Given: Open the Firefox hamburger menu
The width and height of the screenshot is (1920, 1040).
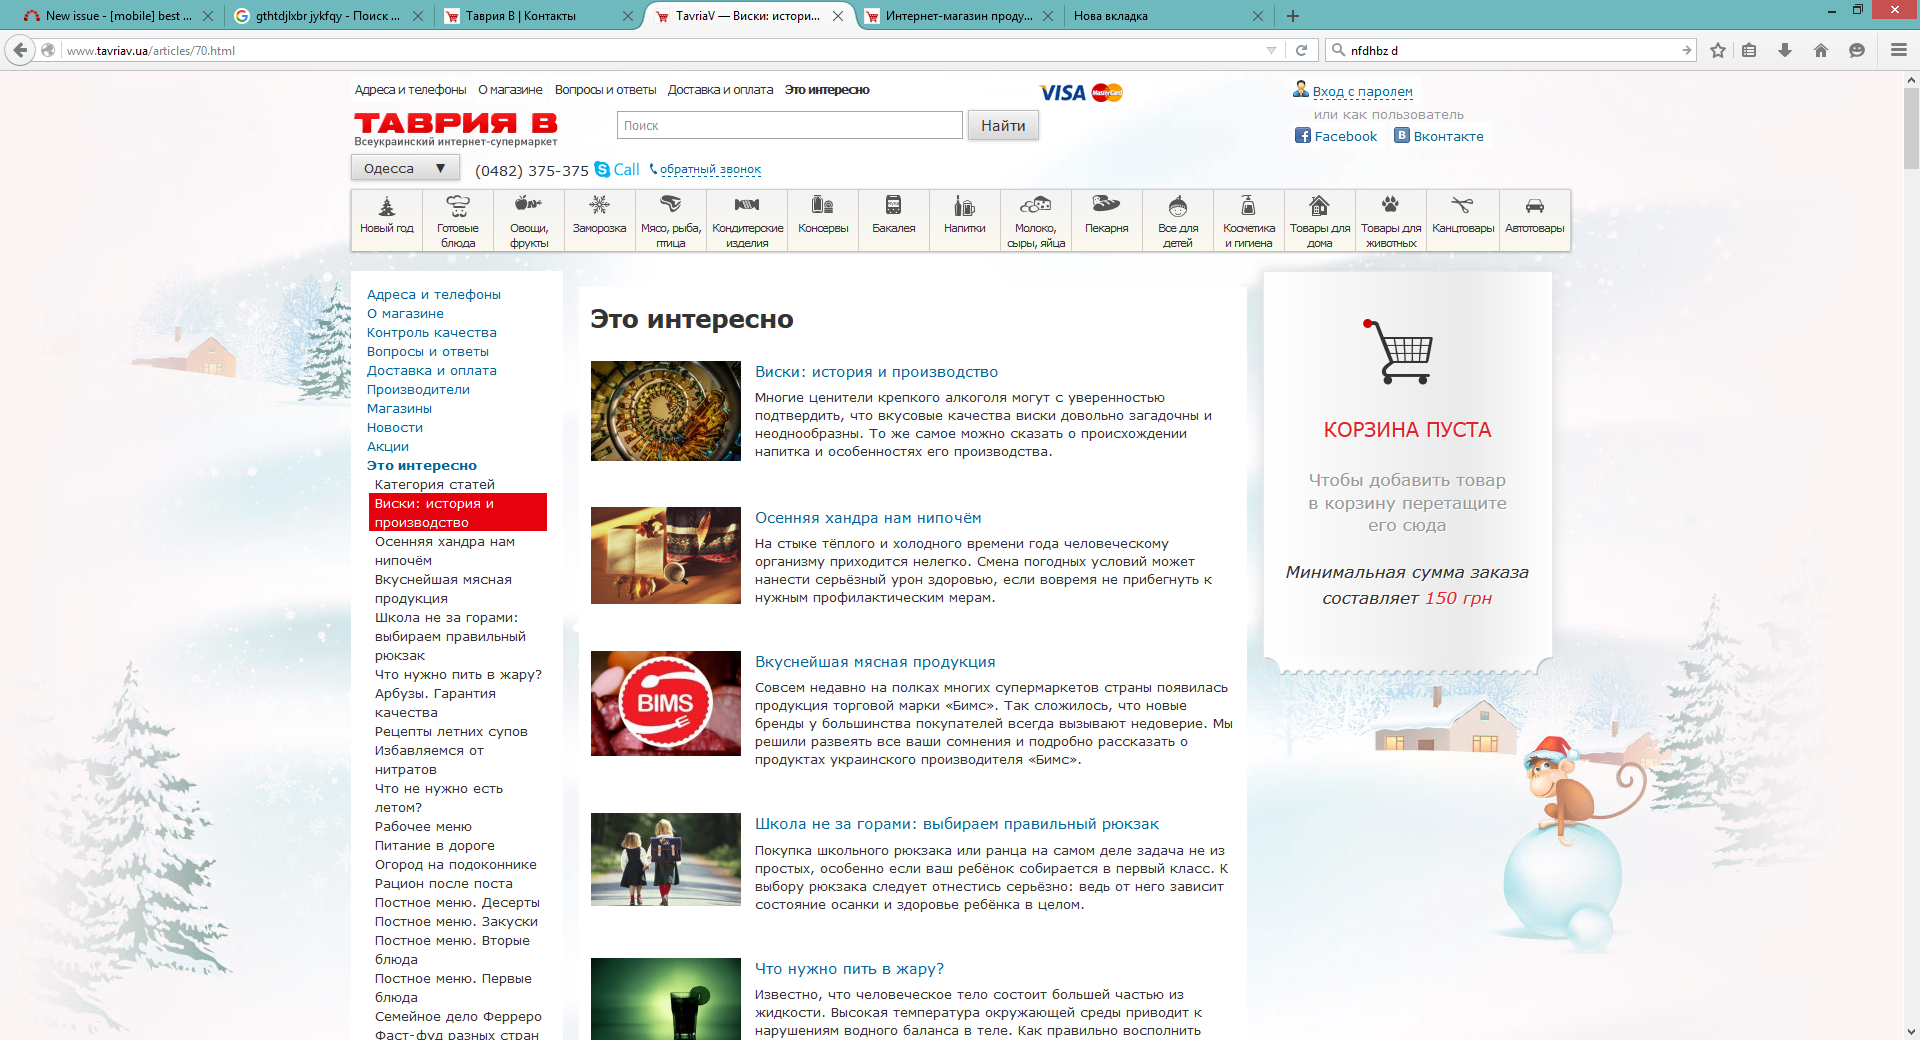Looking at the screenshot, I should click(x=1898, y=50).
